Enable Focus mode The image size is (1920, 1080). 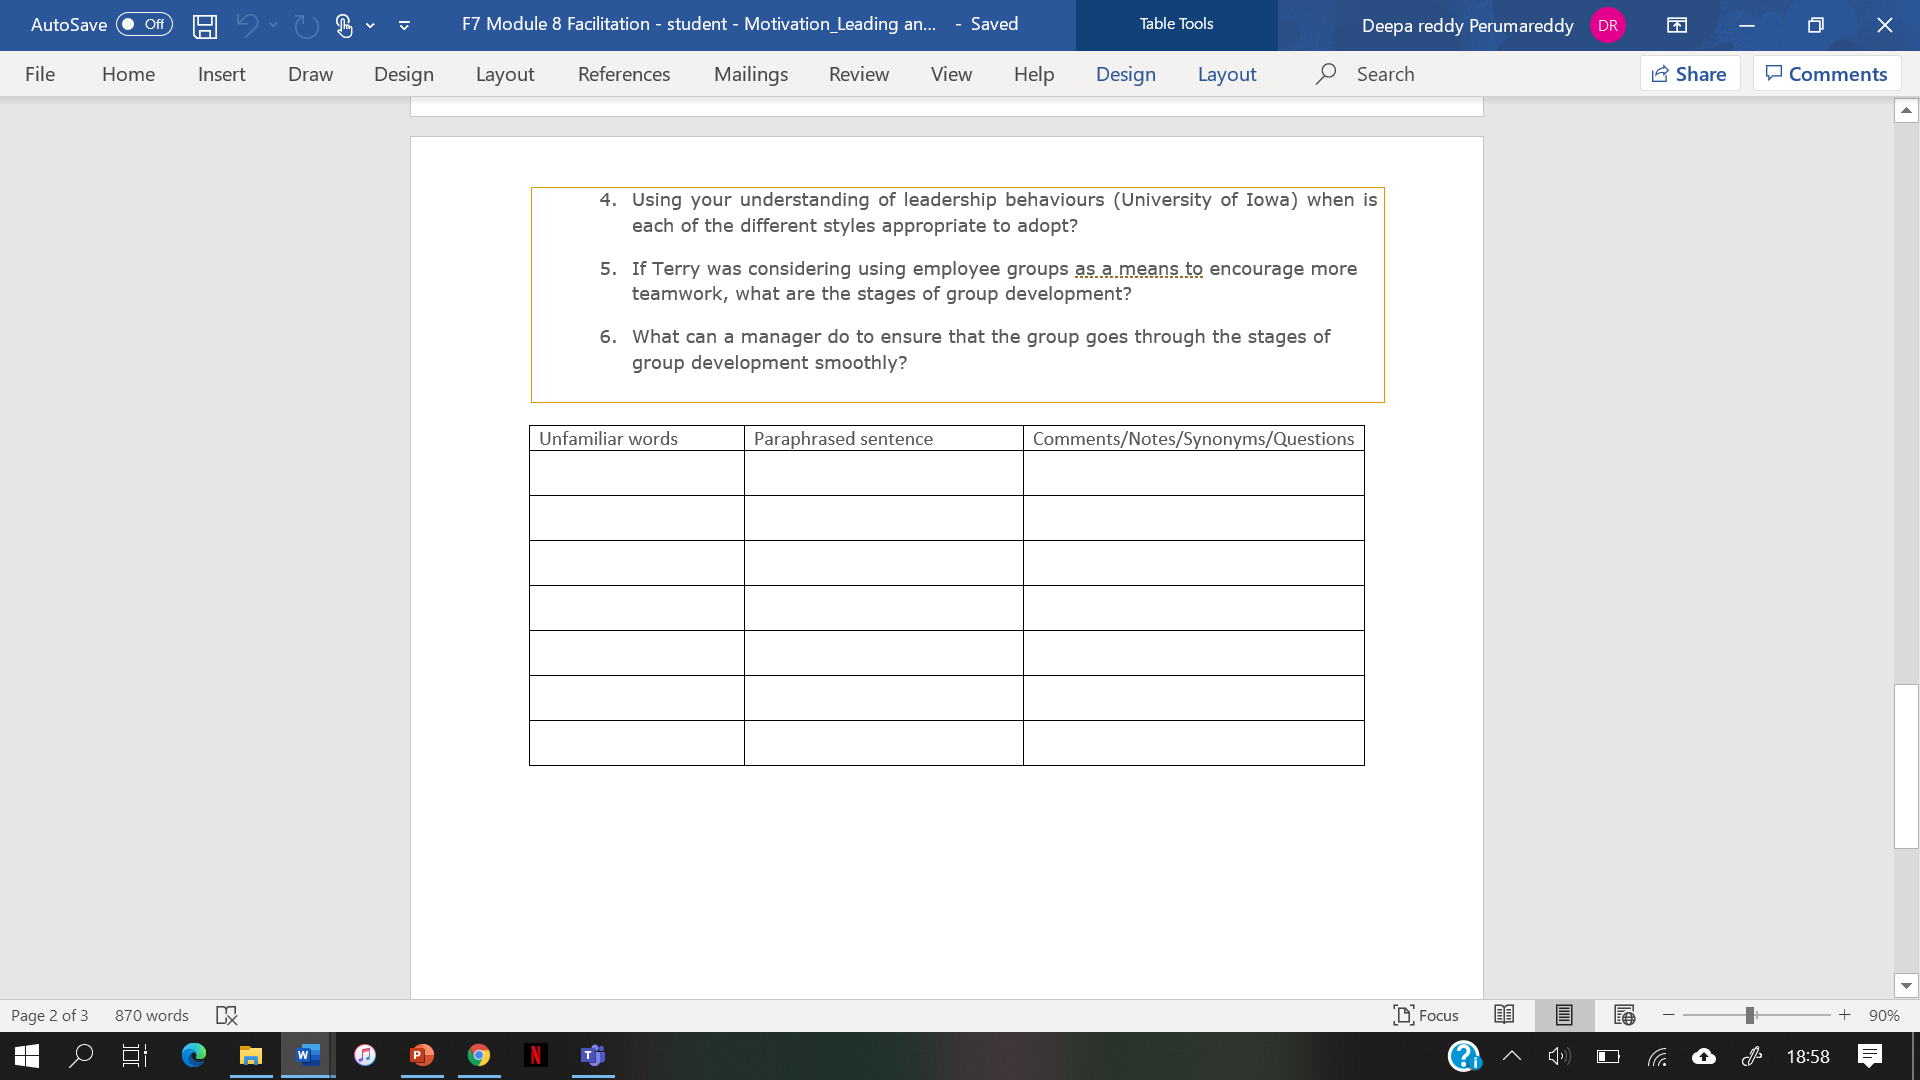point(1426,1015)
